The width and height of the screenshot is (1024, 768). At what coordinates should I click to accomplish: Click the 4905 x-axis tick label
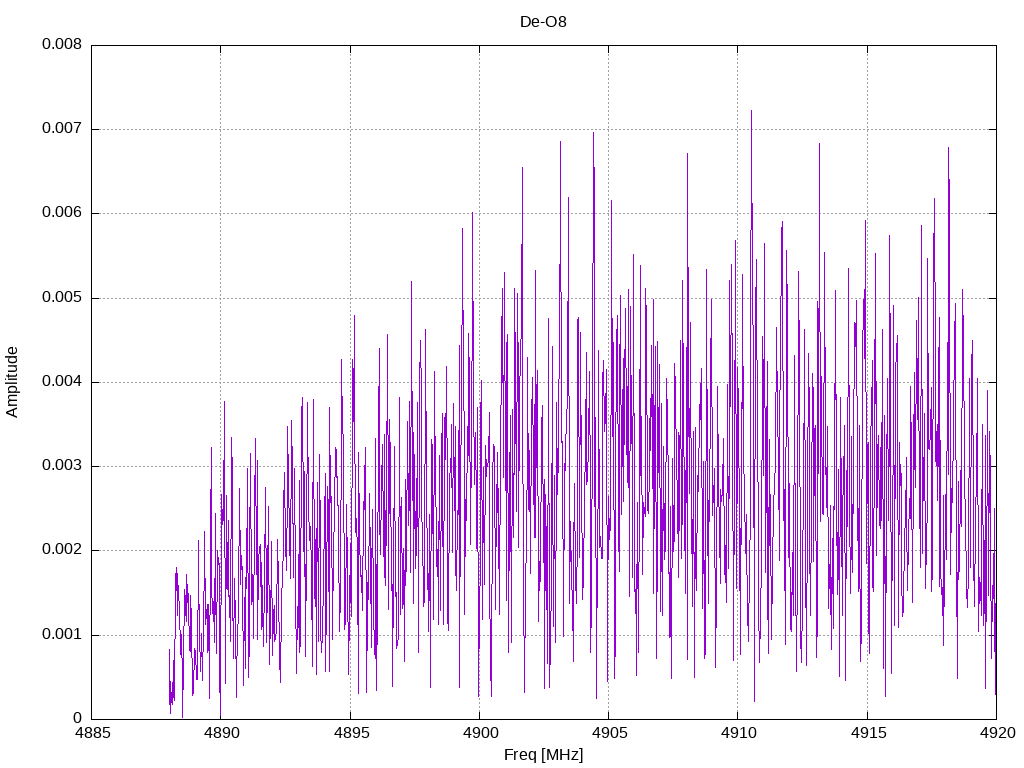coord(609,733)
